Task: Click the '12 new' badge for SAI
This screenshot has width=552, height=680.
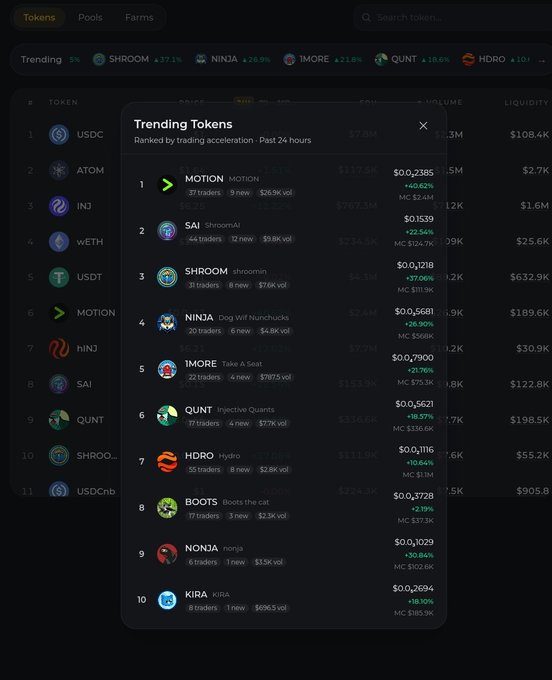Action: pyautogui.click(x=242, y=239)
